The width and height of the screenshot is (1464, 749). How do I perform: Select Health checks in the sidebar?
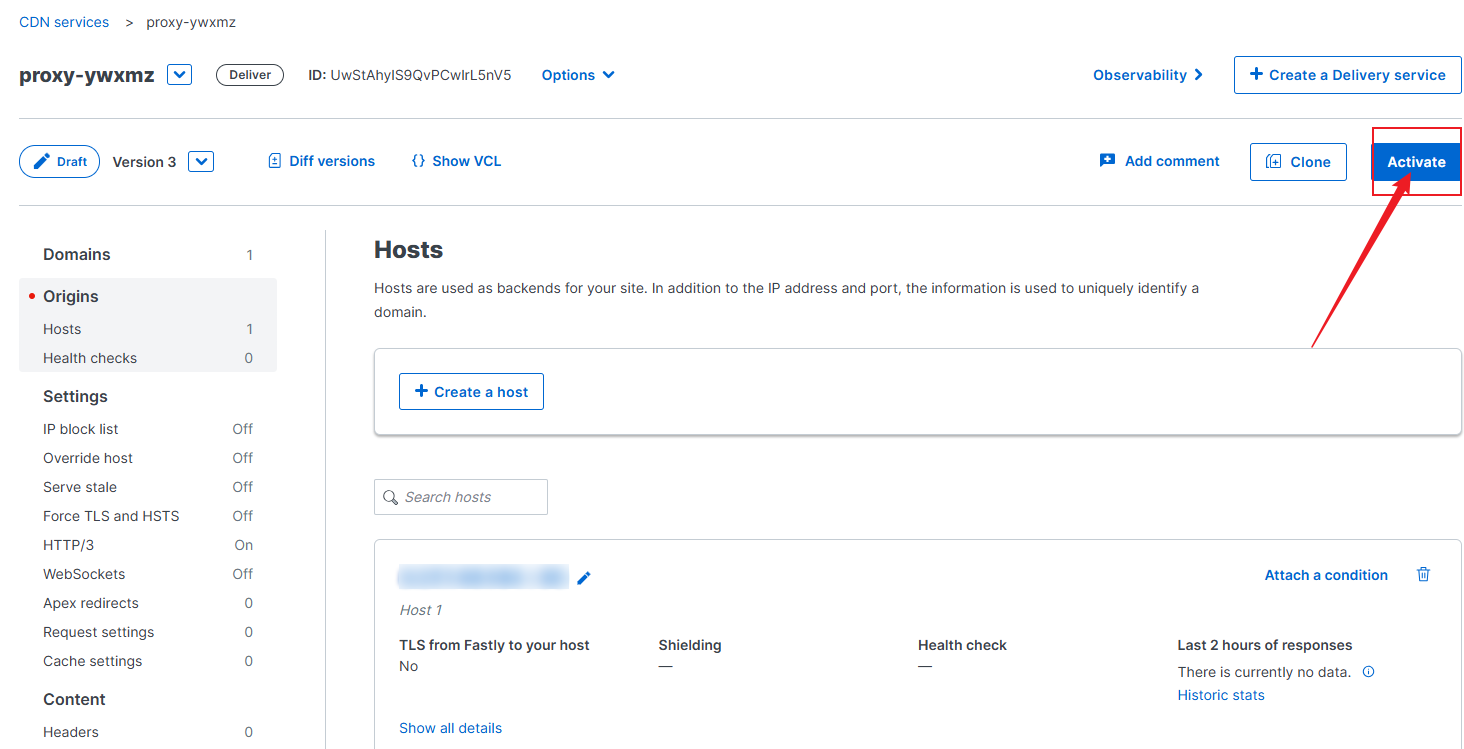click(90, 358)
